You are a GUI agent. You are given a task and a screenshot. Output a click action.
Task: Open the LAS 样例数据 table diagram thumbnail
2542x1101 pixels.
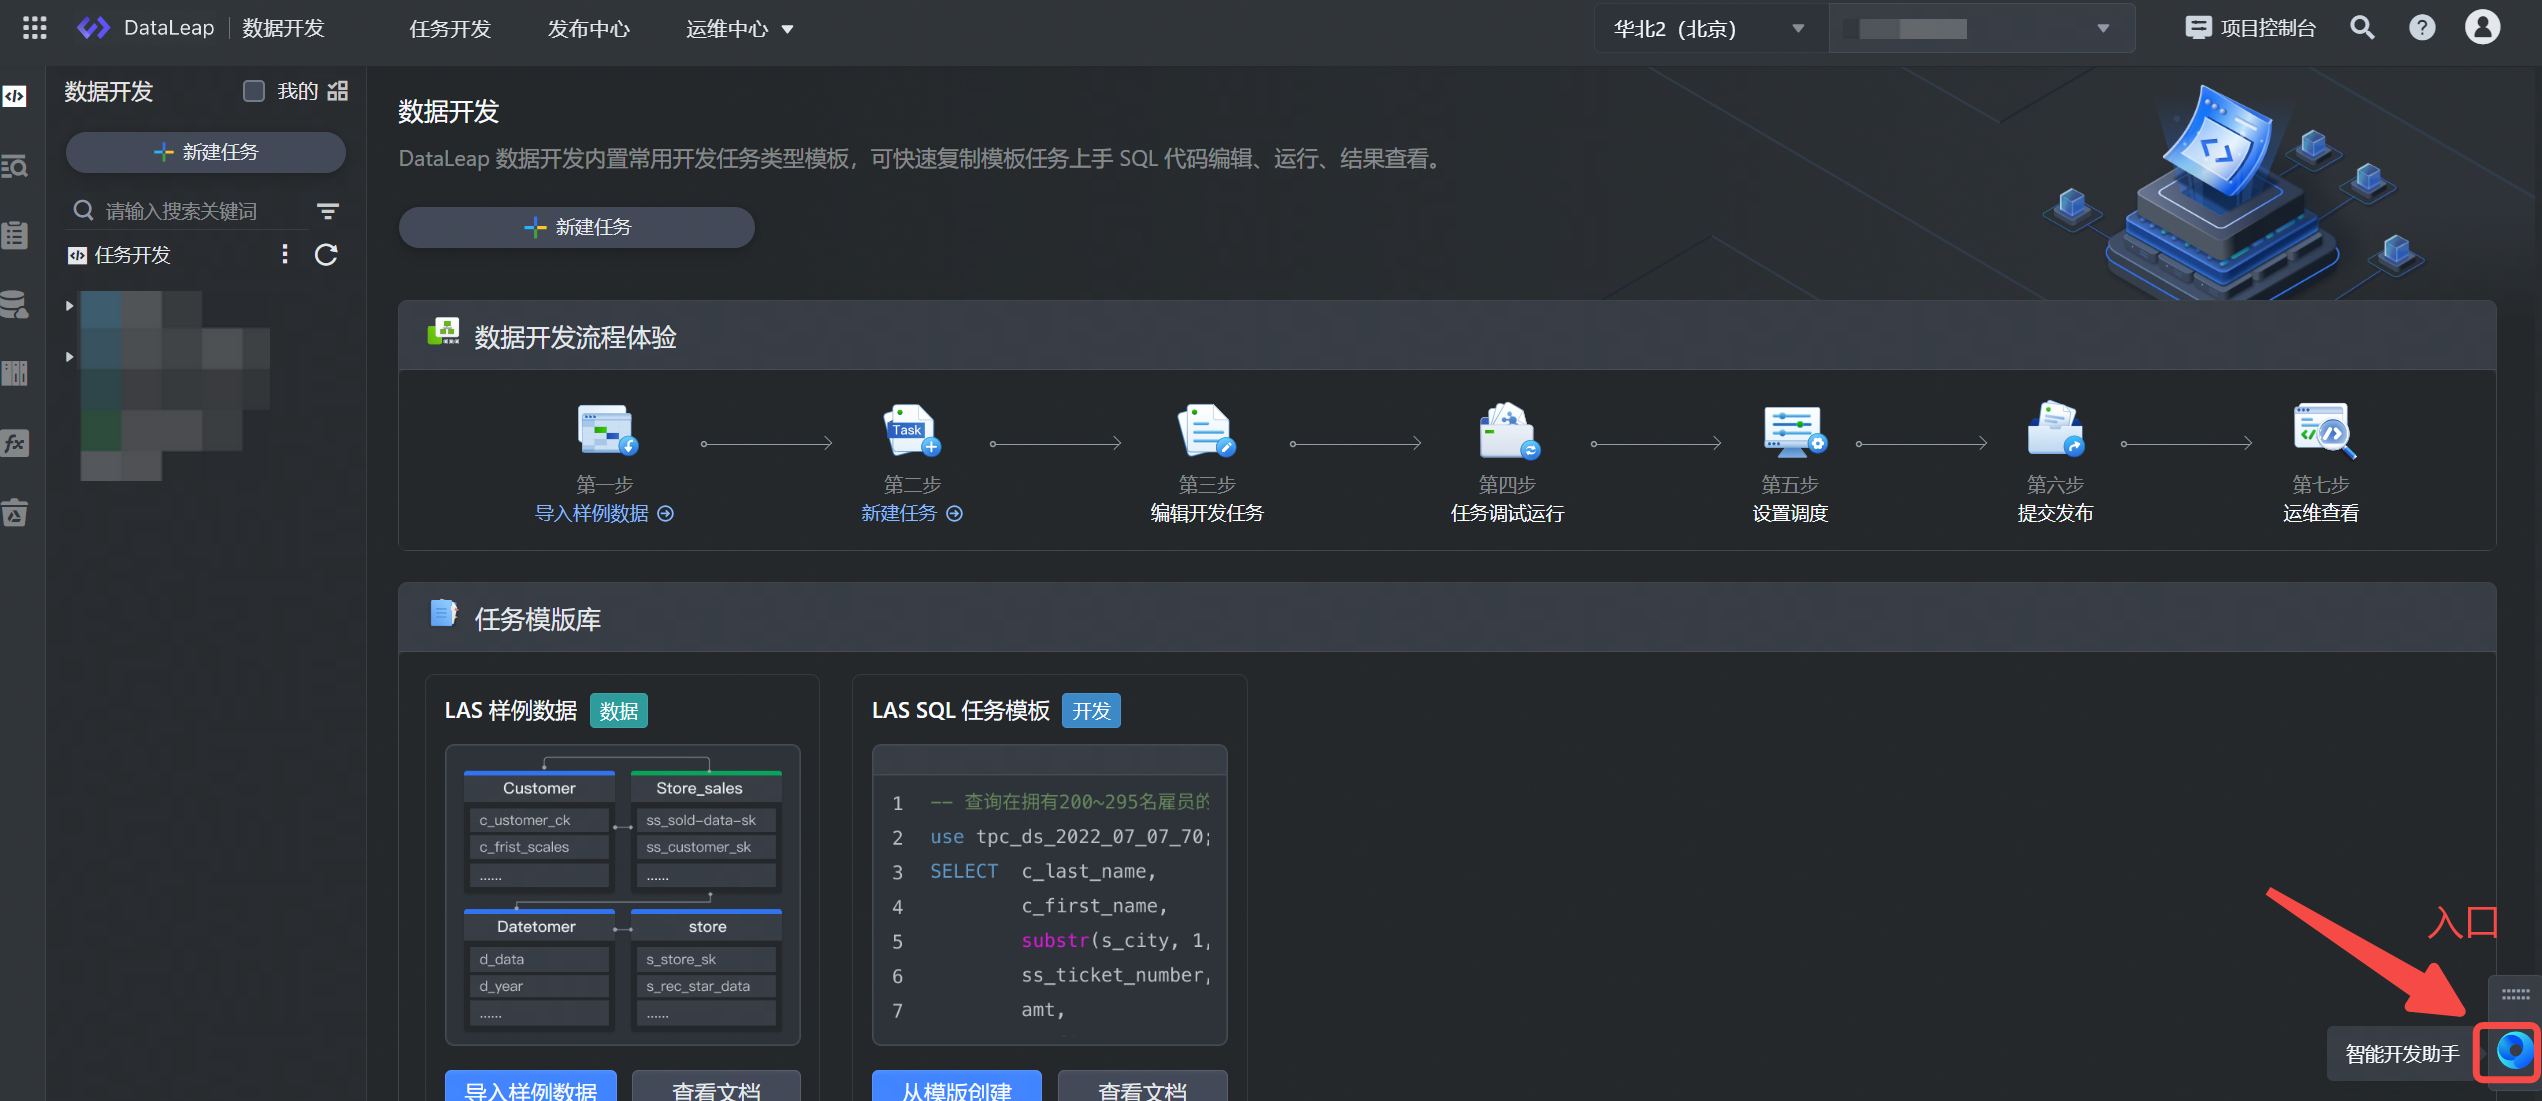tap(623, 895)
